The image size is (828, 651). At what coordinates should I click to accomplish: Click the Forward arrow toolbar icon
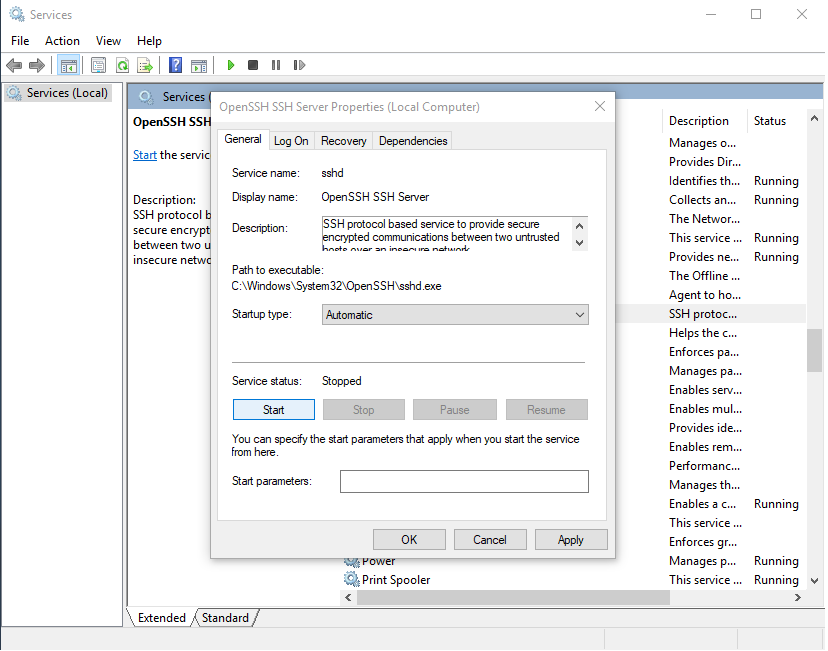[36, 65]
